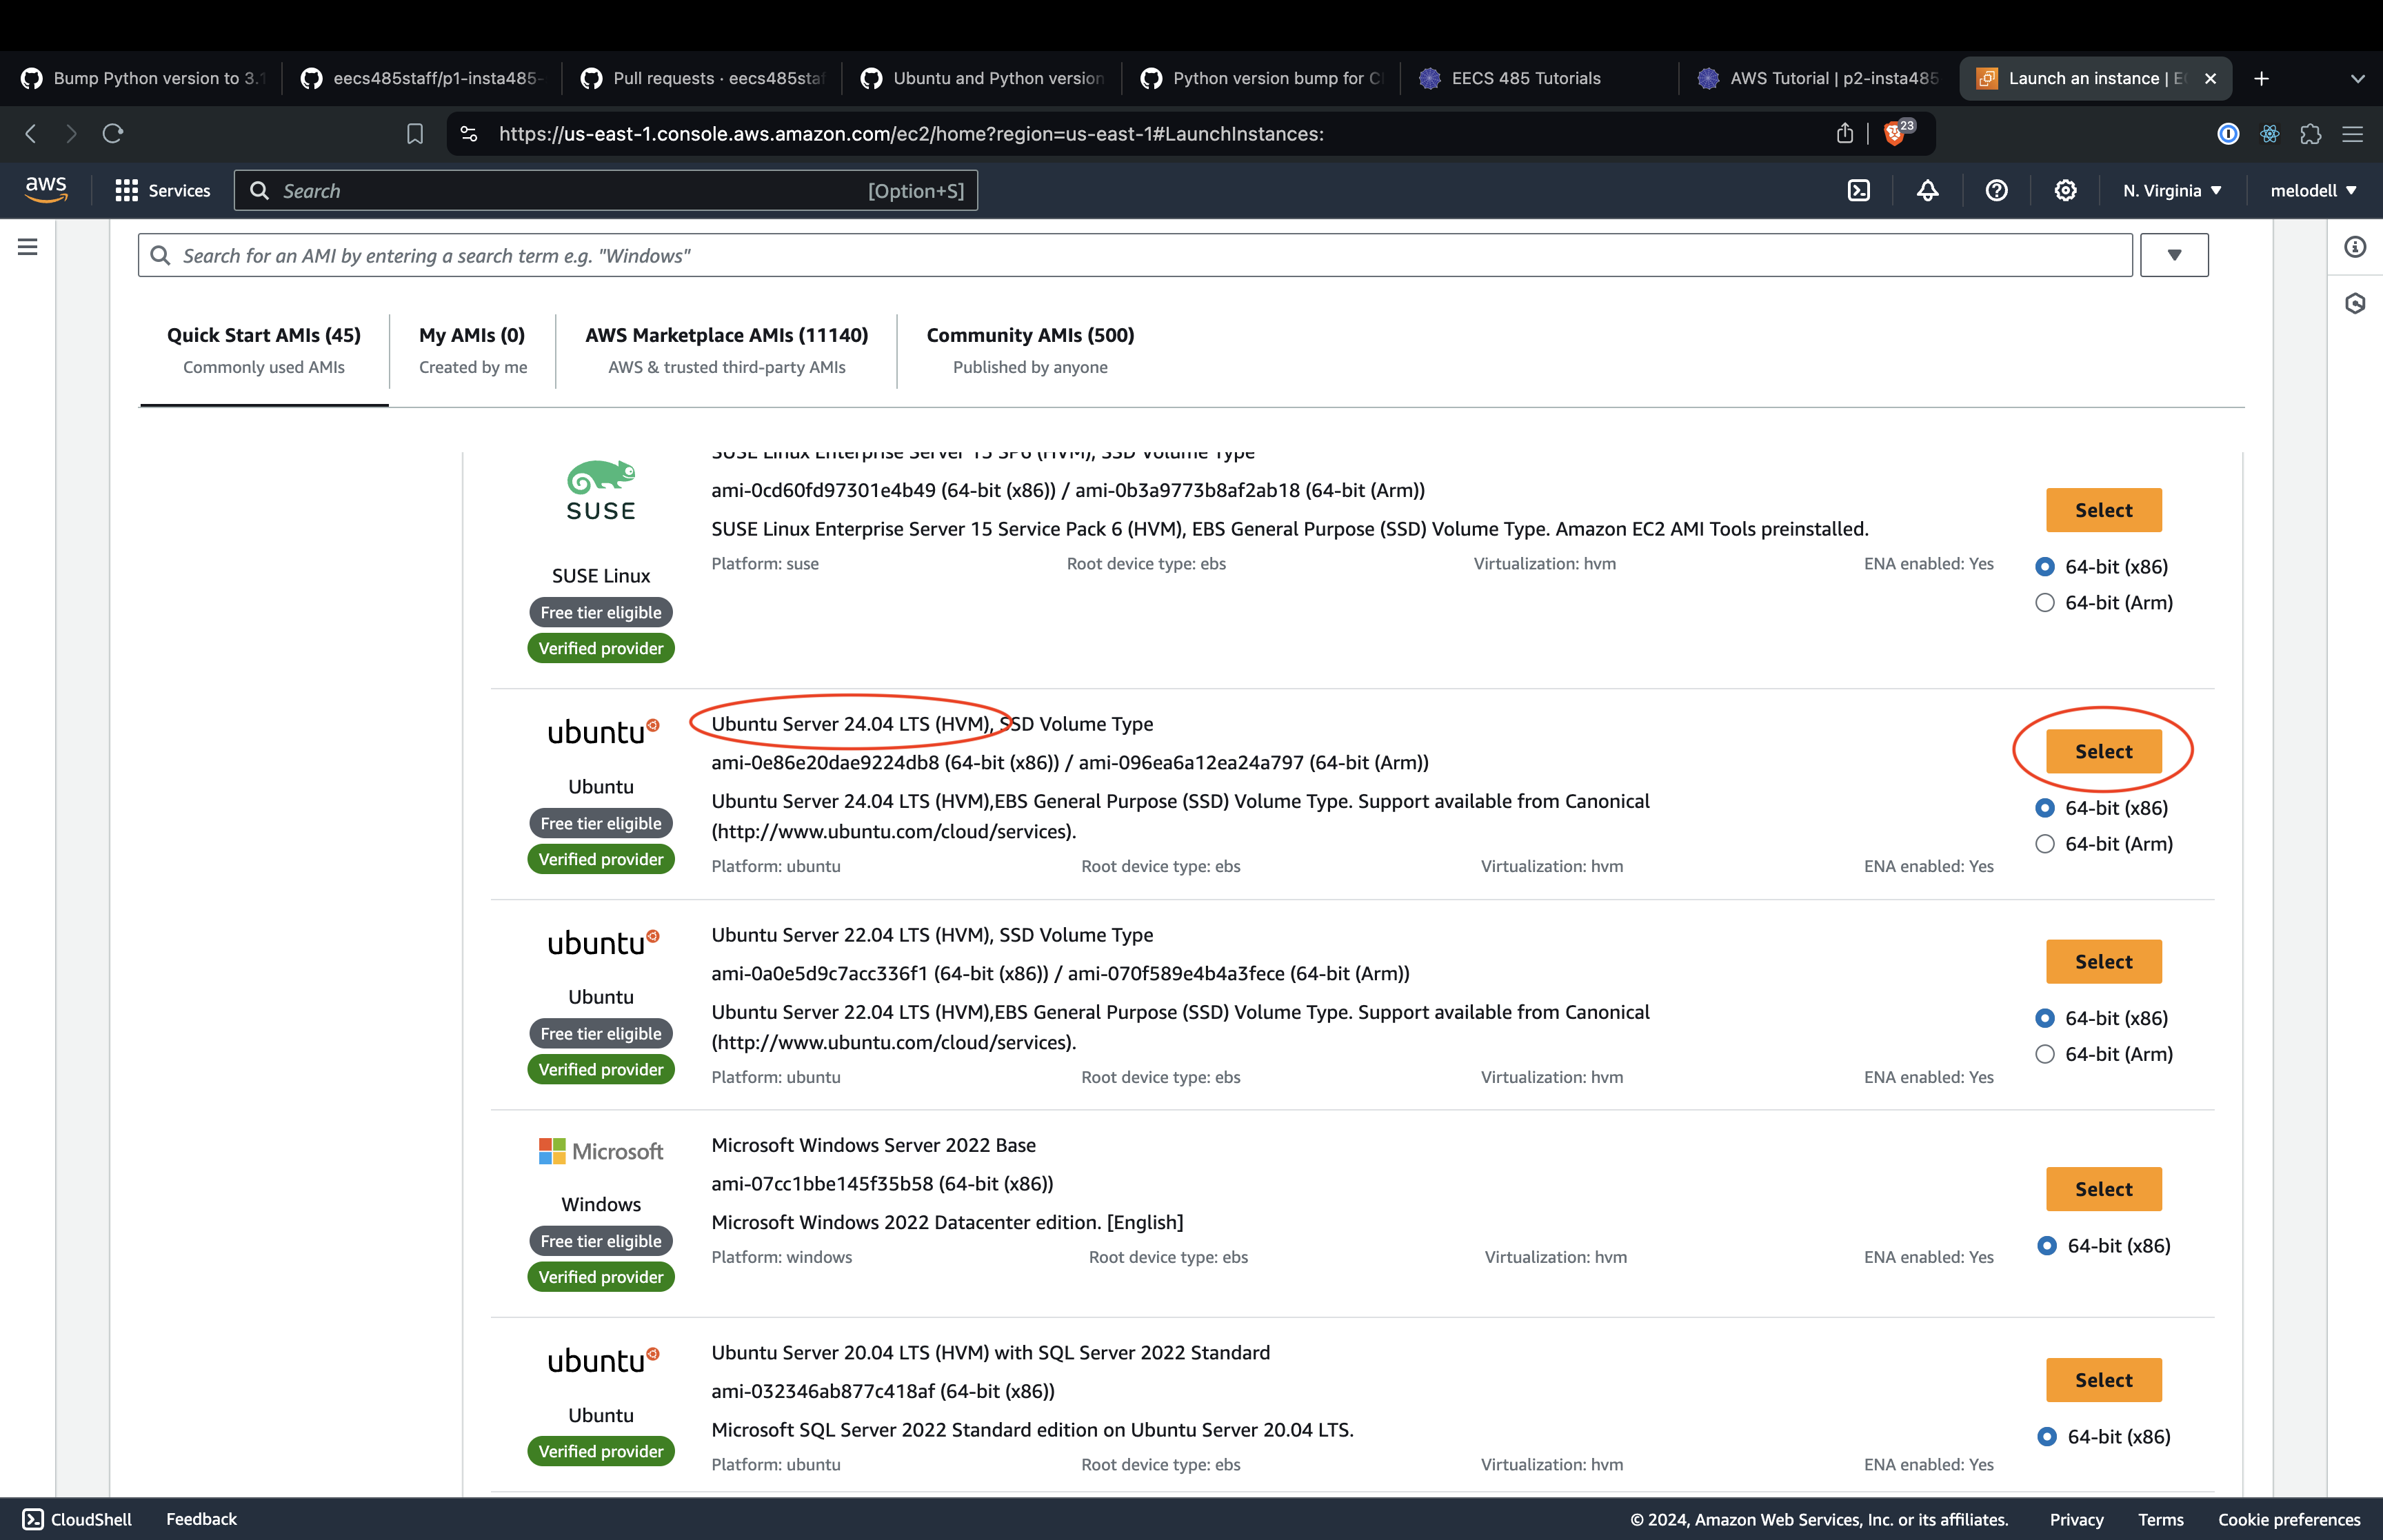Image resolution: width=2383 pixels, height=1540 pixels.
Task: Click the AWS help question mark icon
Action: (1996, 190)
